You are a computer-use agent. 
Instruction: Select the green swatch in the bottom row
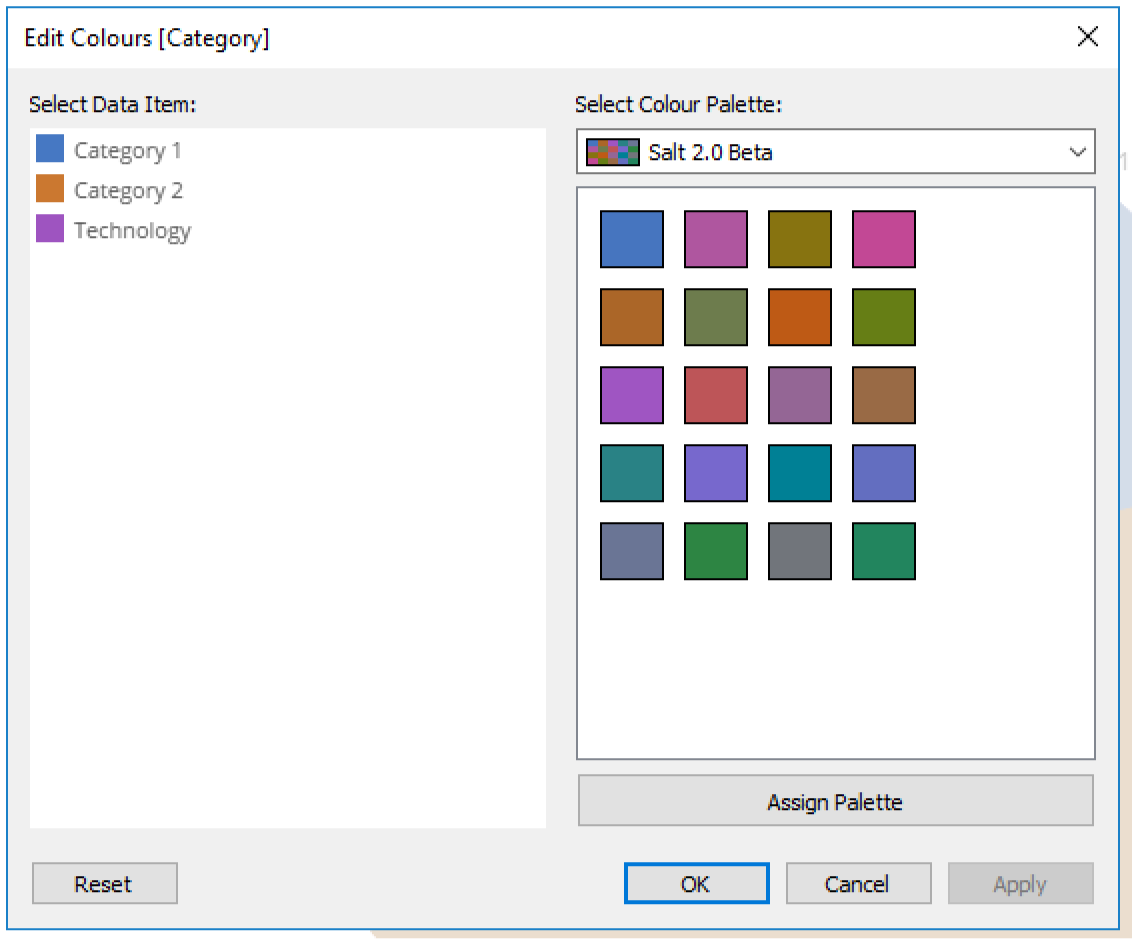(715, 551)
